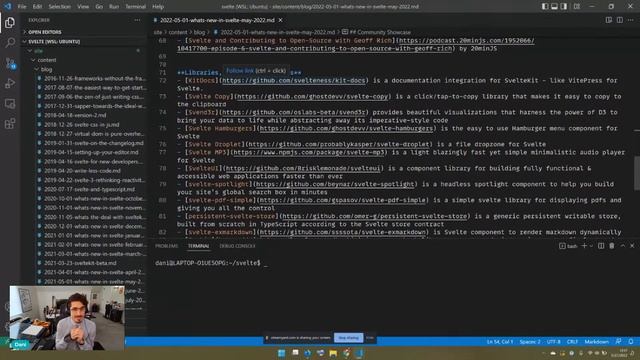The width and height of the screenshot is (640, 360).
Task: Open editor more actions ellipsis
Action: [631, 20]
